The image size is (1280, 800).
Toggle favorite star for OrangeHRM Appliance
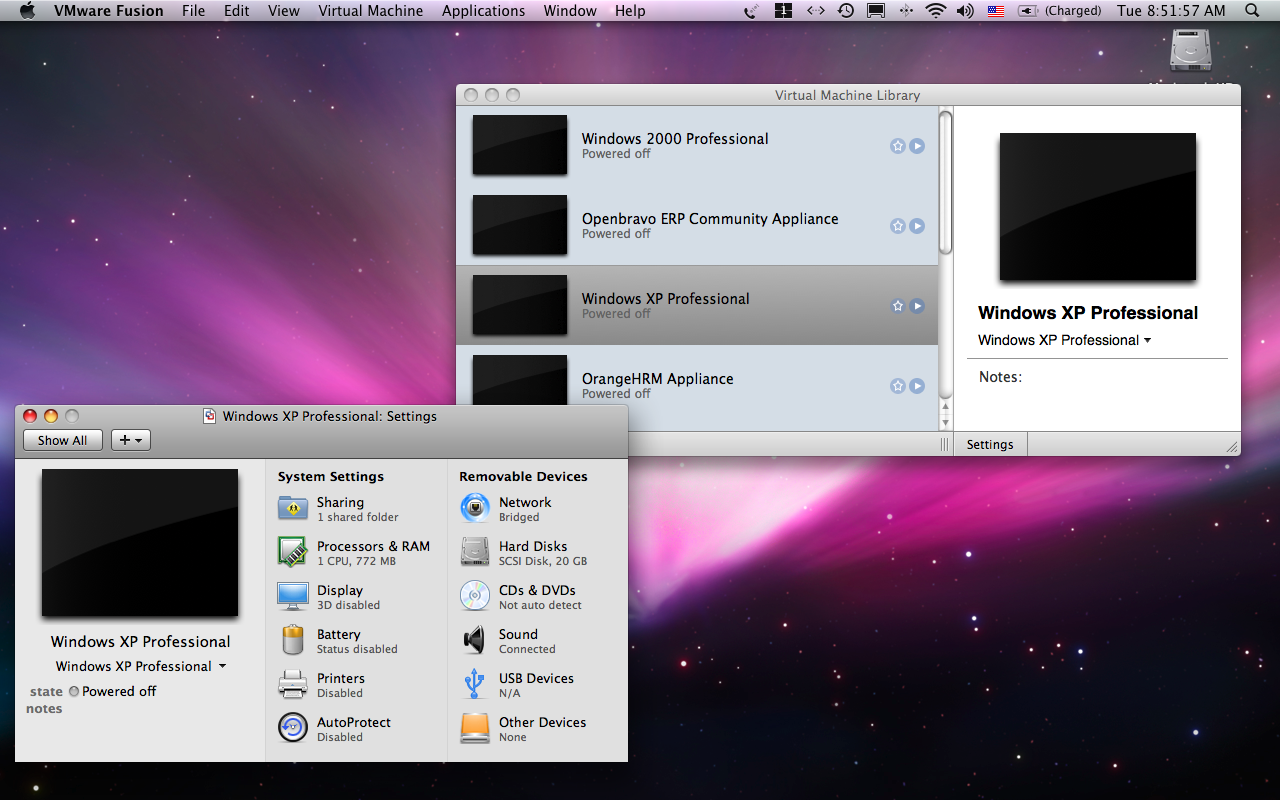897,386
